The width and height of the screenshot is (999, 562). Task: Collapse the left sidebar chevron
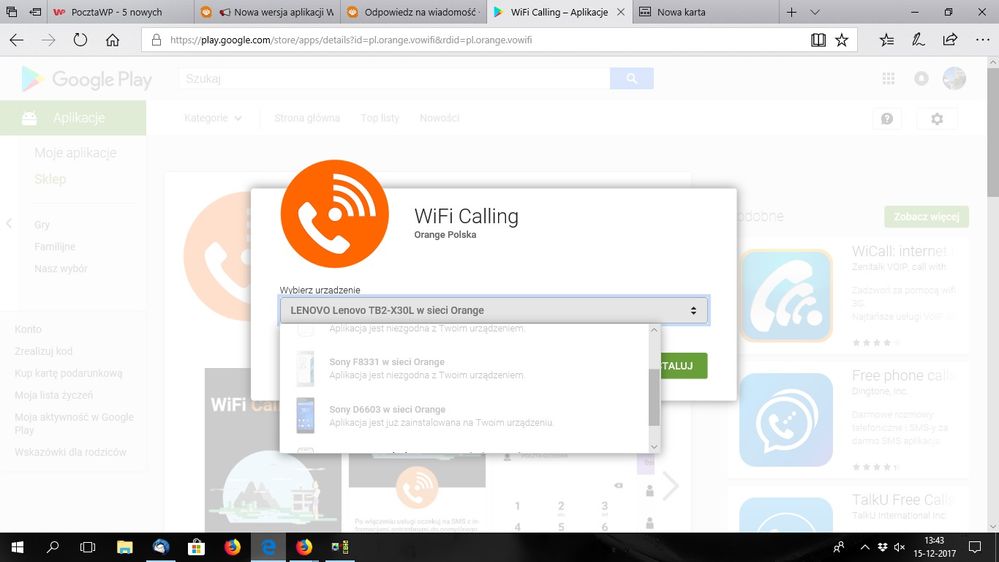point(9,224)
